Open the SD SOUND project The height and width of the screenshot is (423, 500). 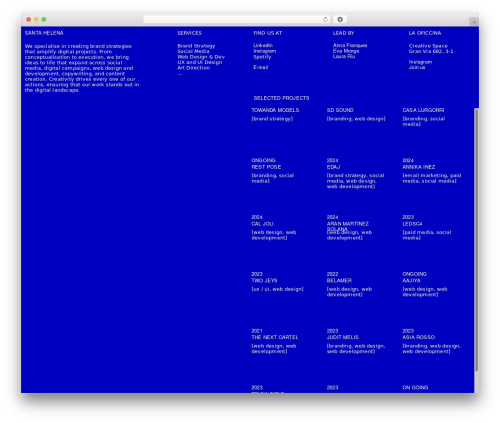click(340, 110)
